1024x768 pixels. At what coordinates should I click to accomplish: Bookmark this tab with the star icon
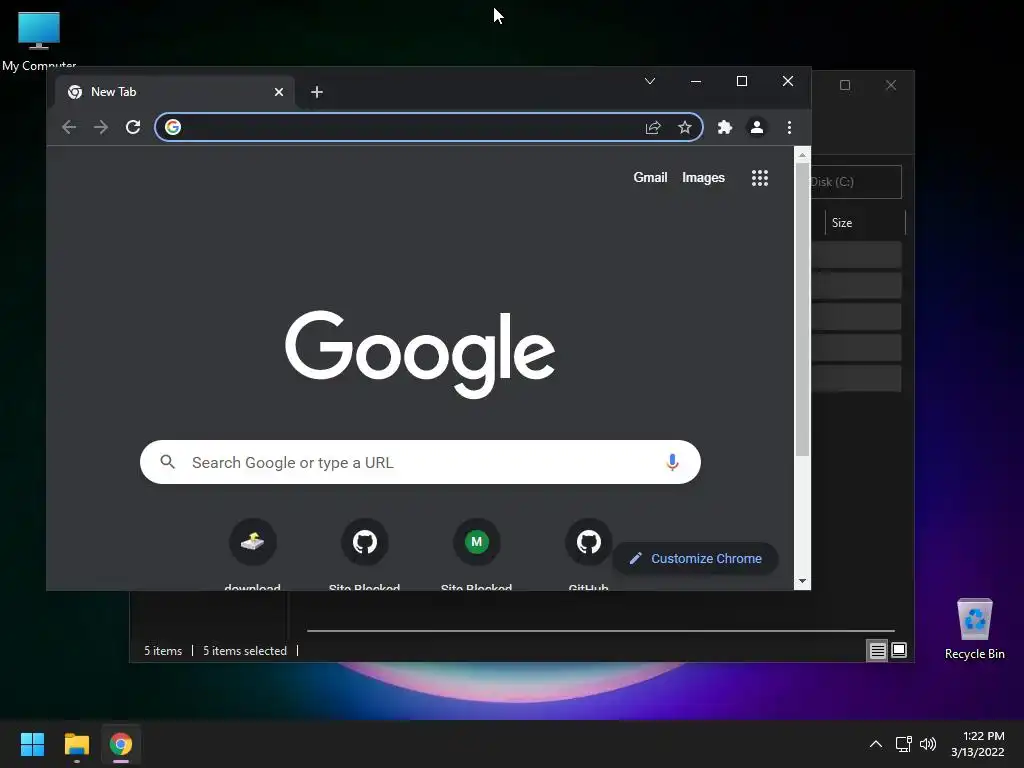pos(684,127)
